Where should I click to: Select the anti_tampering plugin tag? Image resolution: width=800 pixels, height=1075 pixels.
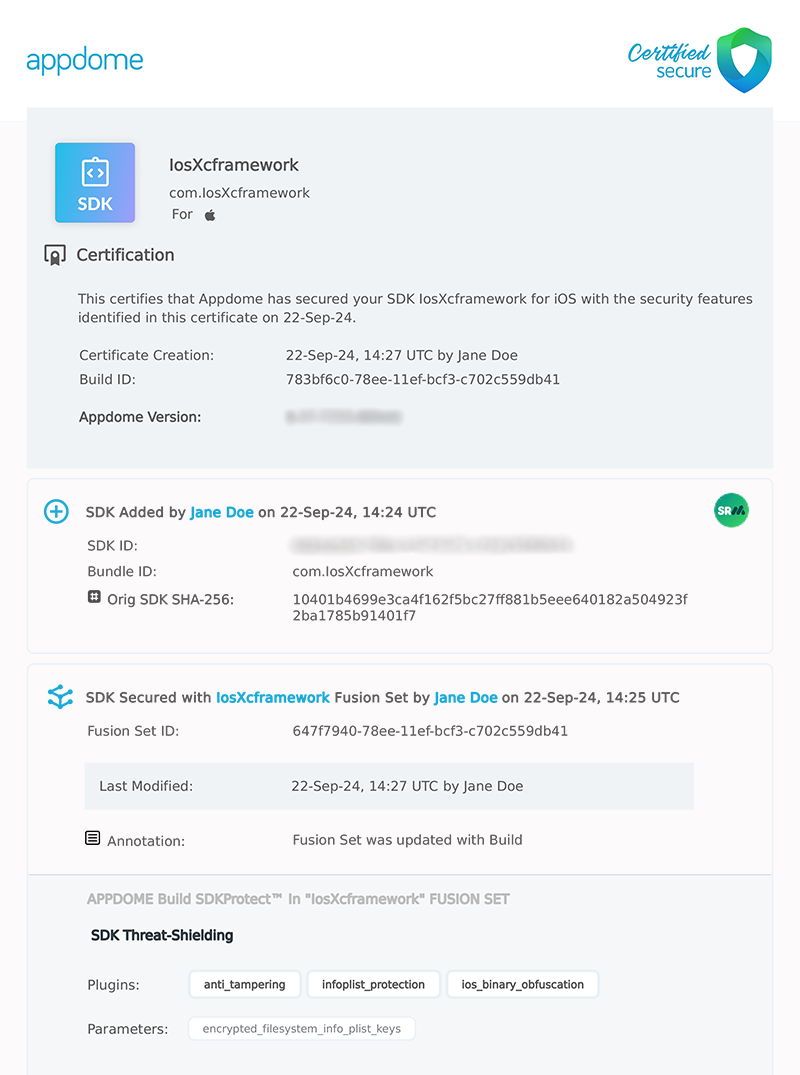pos(245,984)
